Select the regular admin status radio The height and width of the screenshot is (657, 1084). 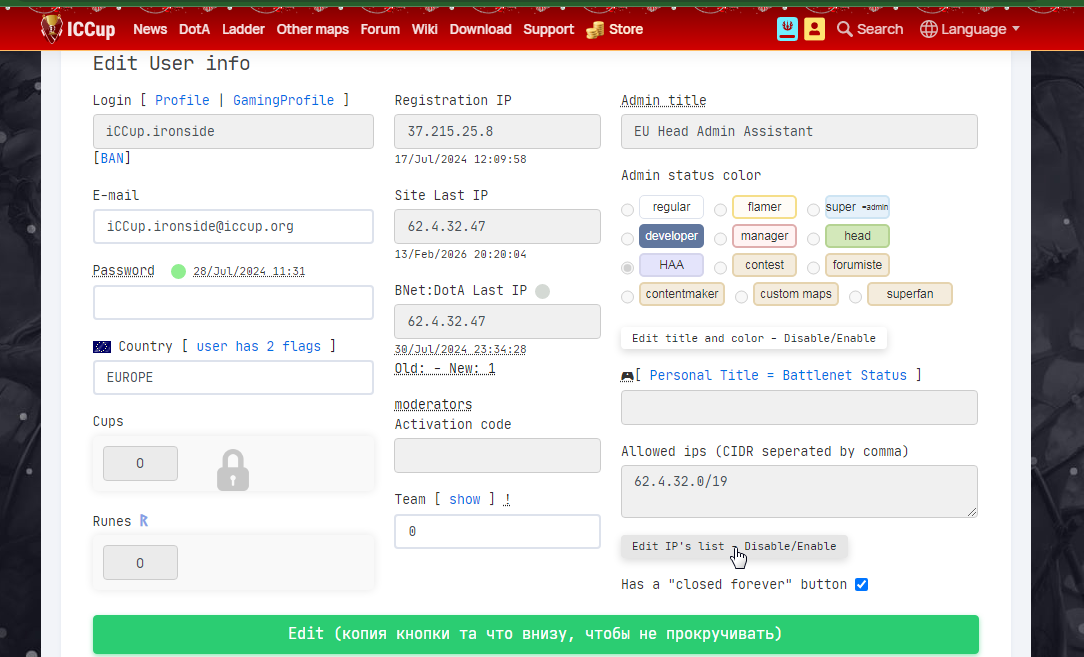coord(627,210)
